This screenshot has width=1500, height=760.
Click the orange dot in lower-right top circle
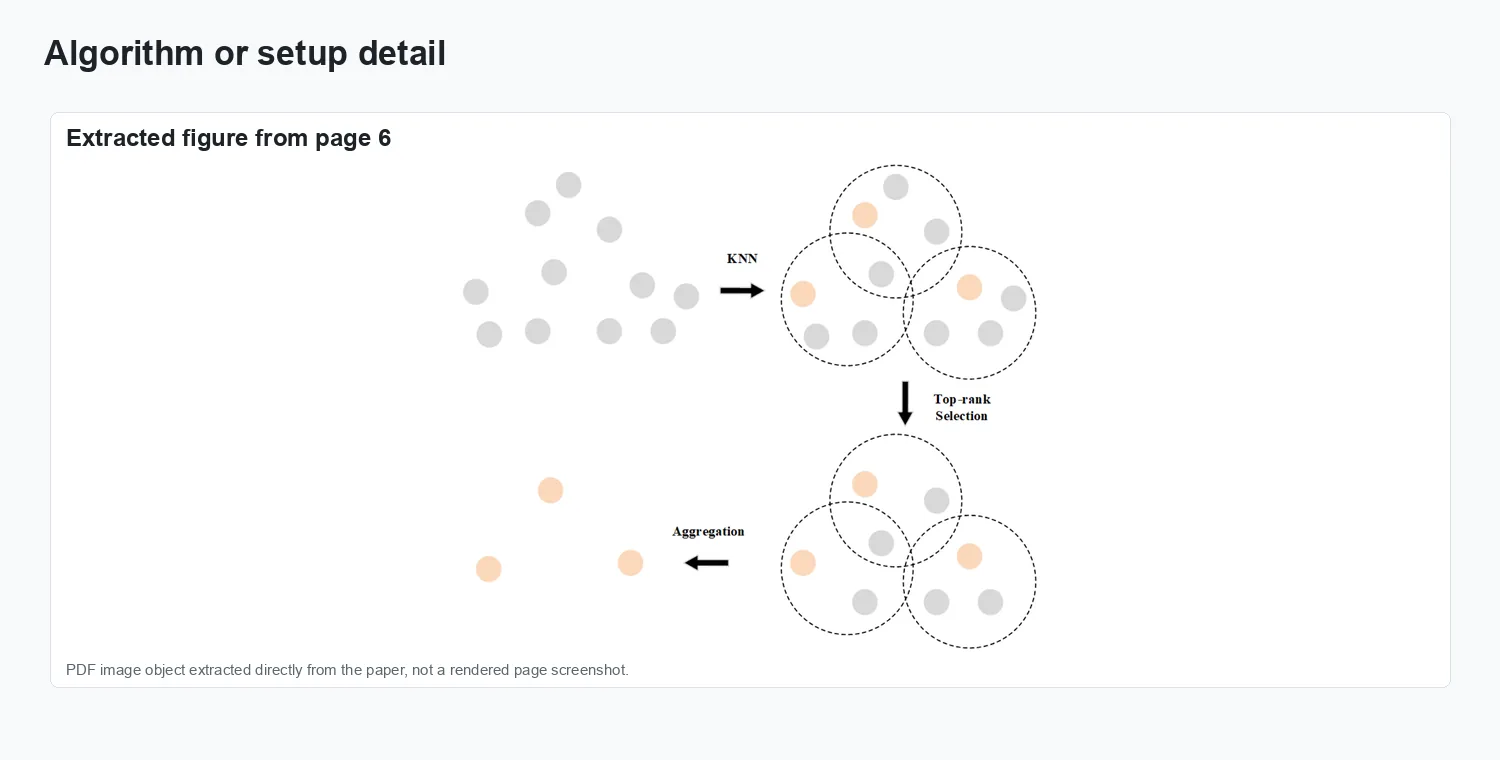click(865, 484)
